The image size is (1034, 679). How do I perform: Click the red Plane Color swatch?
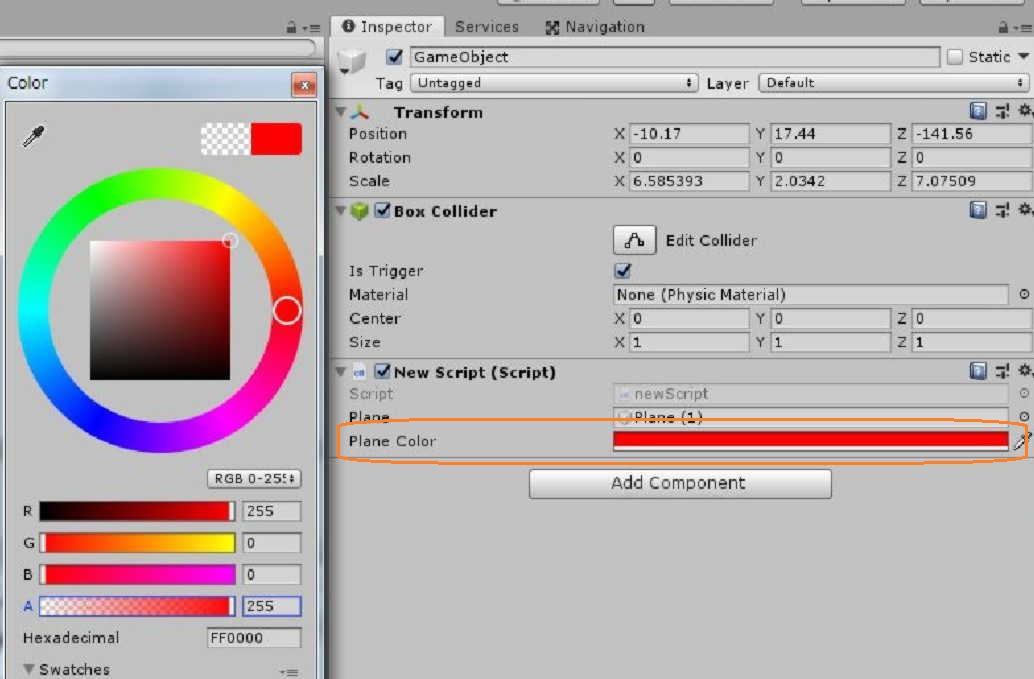coord(810,440)
